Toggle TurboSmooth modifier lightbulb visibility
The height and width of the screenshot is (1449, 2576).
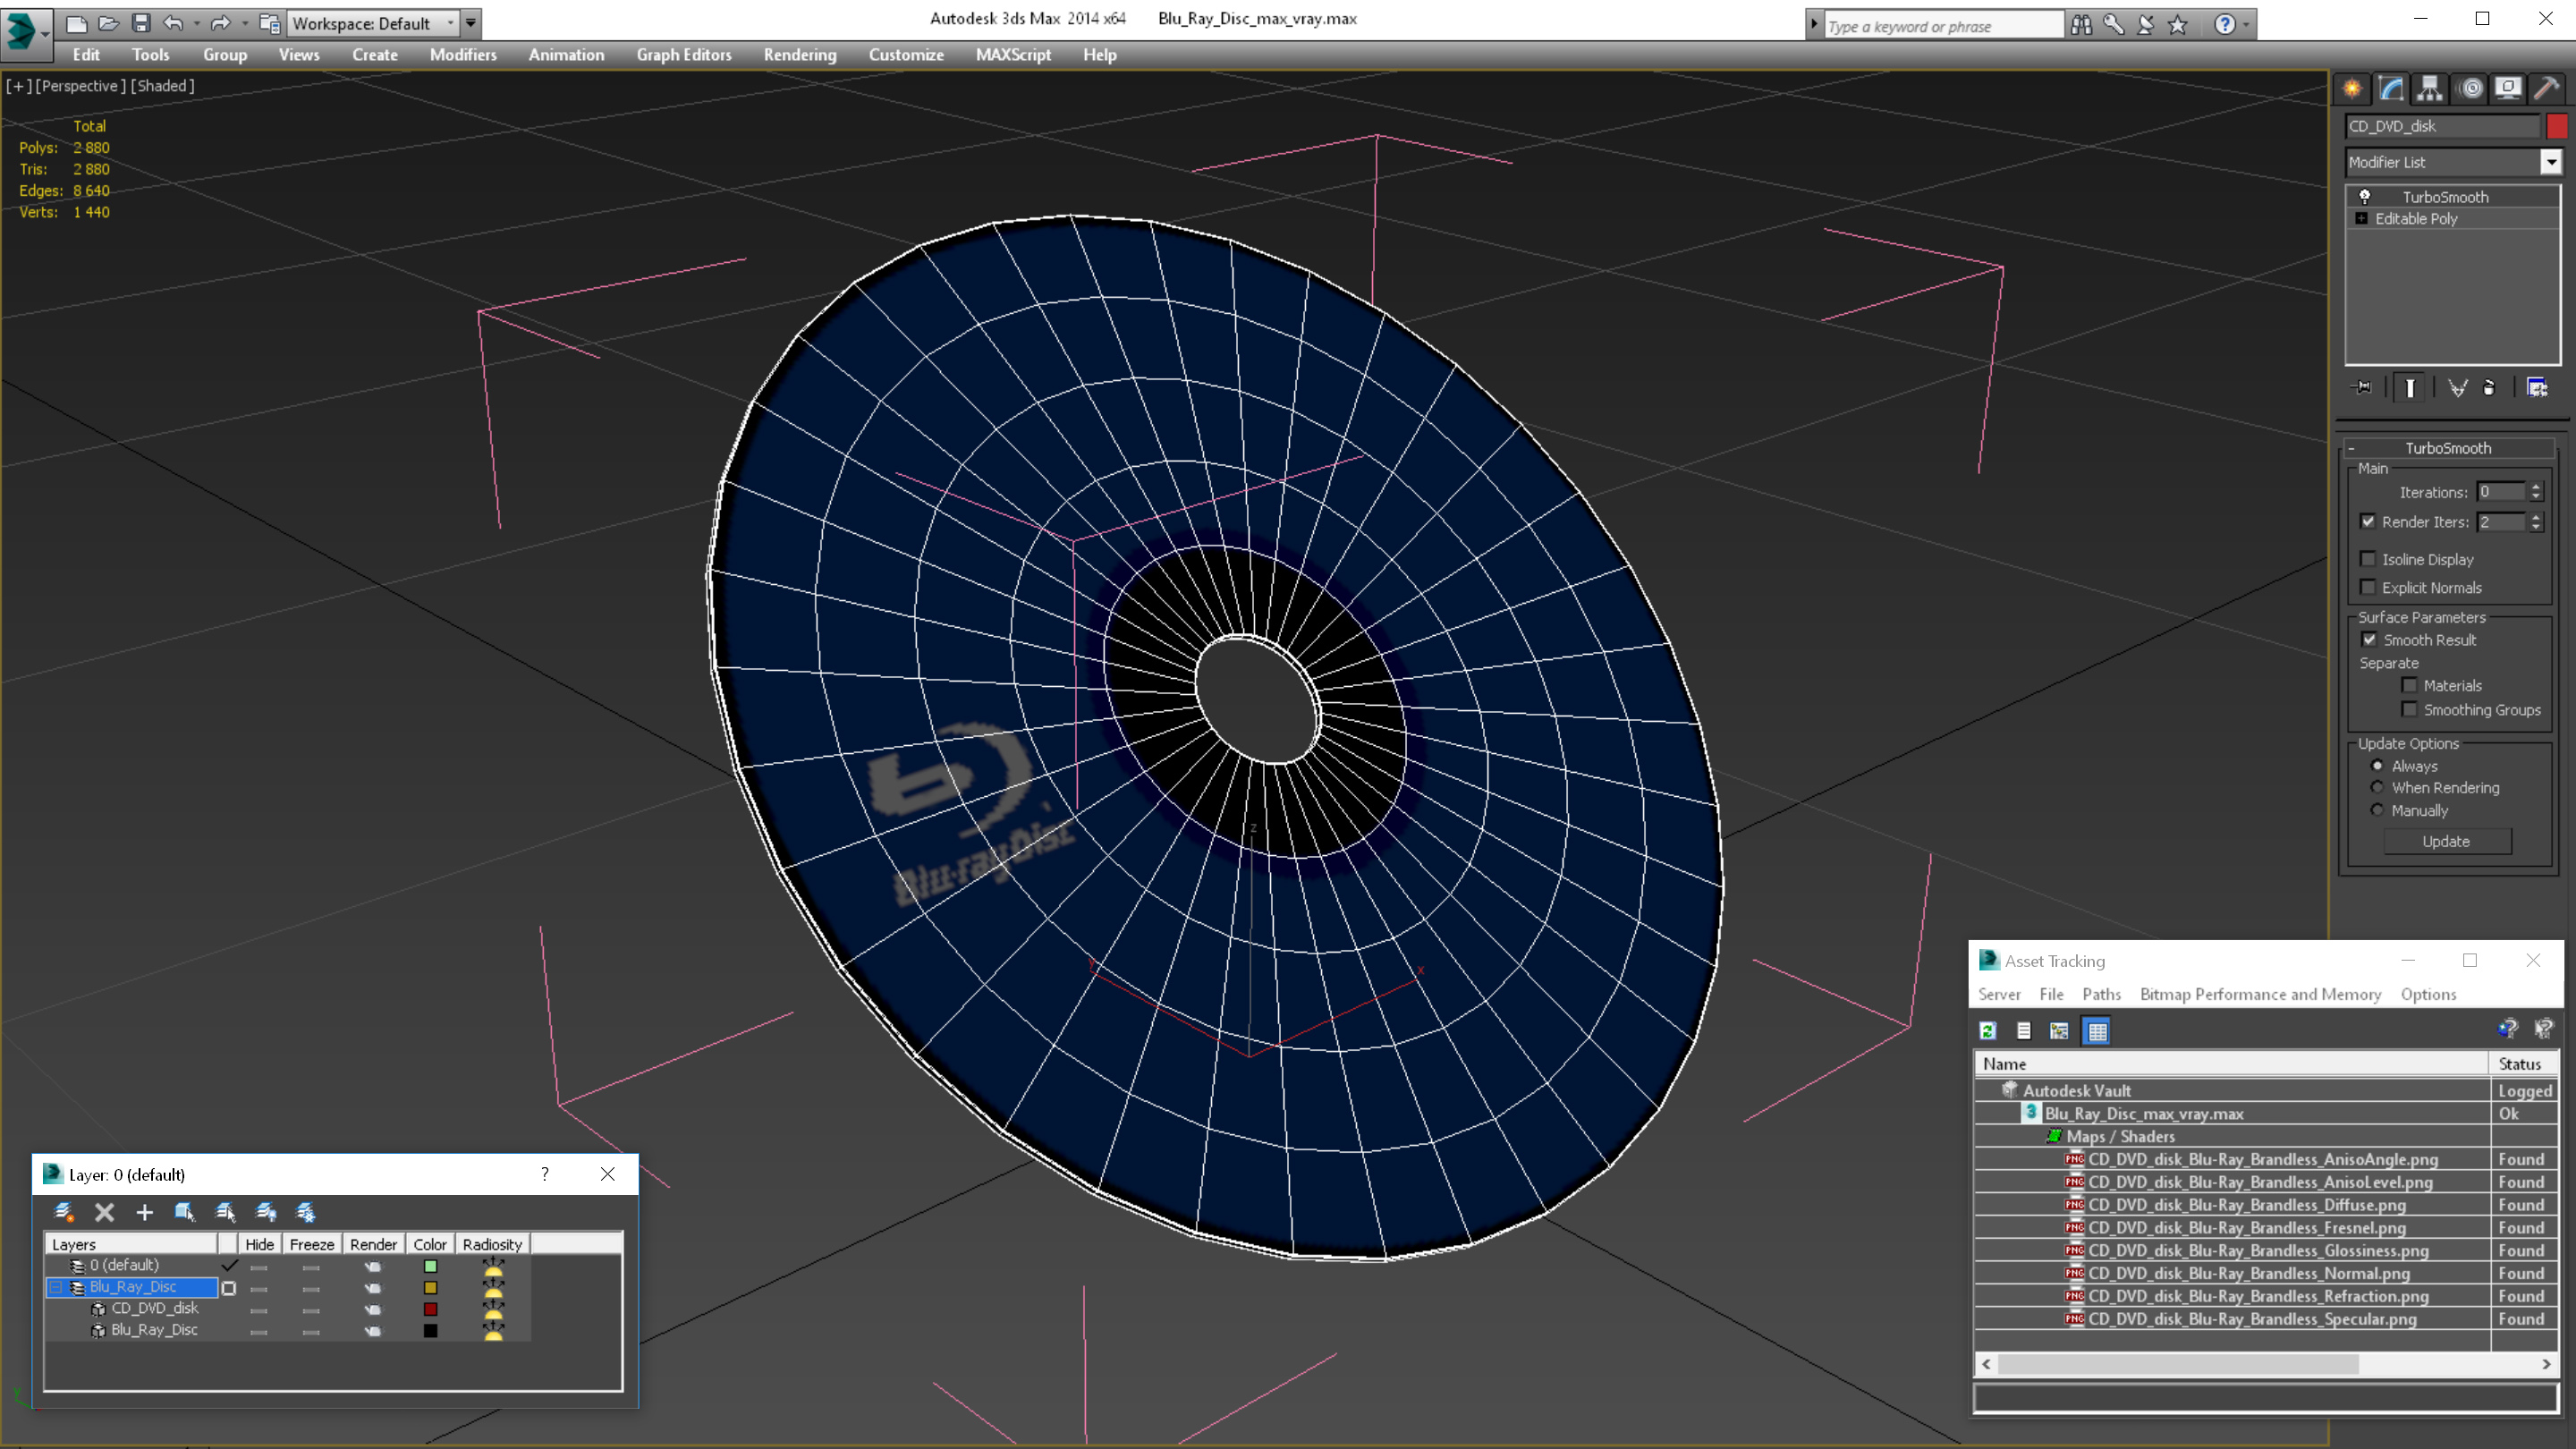click(x=2364, y=196)
